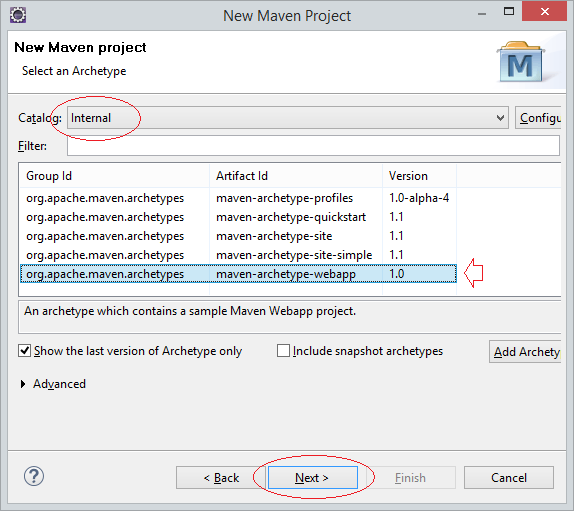The width and height of the screenshot is (574, 511).
Task: Minimize the New Maven Project window
Action: pyautogui.click(x=482, y=14)
